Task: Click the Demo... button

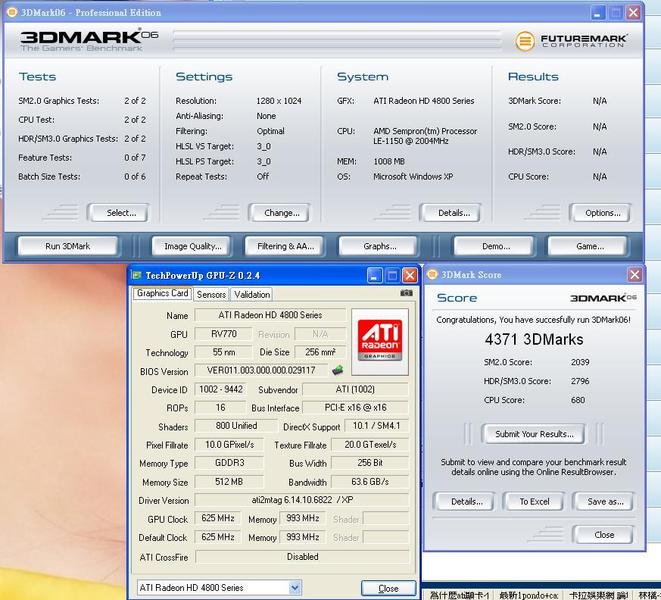Action: click(x=494, y=246)
